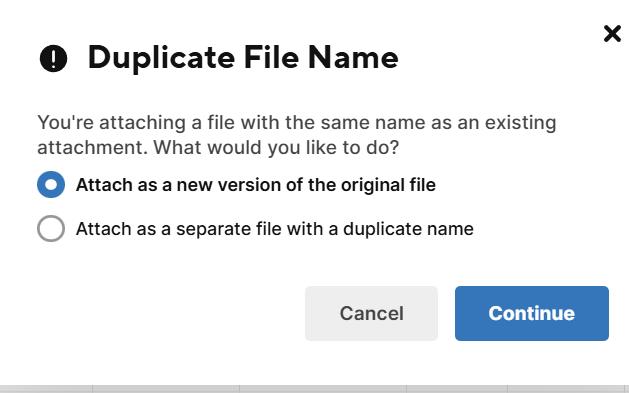Select the new version radio button
The width and height of the screenshot is (629, 393).
coord(51,184)
